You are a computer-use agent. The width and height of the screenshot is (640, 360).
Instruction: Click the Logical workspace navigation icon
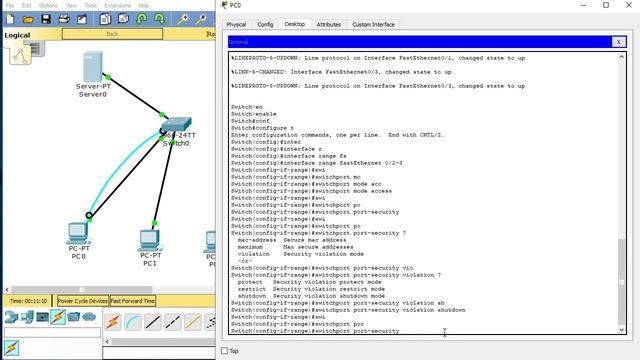[20, 56]
